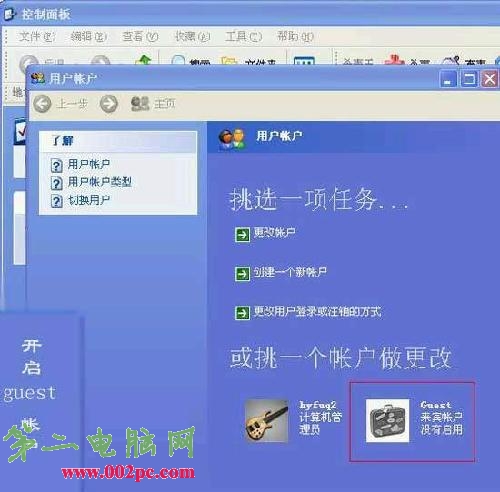Viewport: 500px width, 492px height.
Task: Click the hyfuq2 计算机管理员 account label
Action: click(320, 418)
